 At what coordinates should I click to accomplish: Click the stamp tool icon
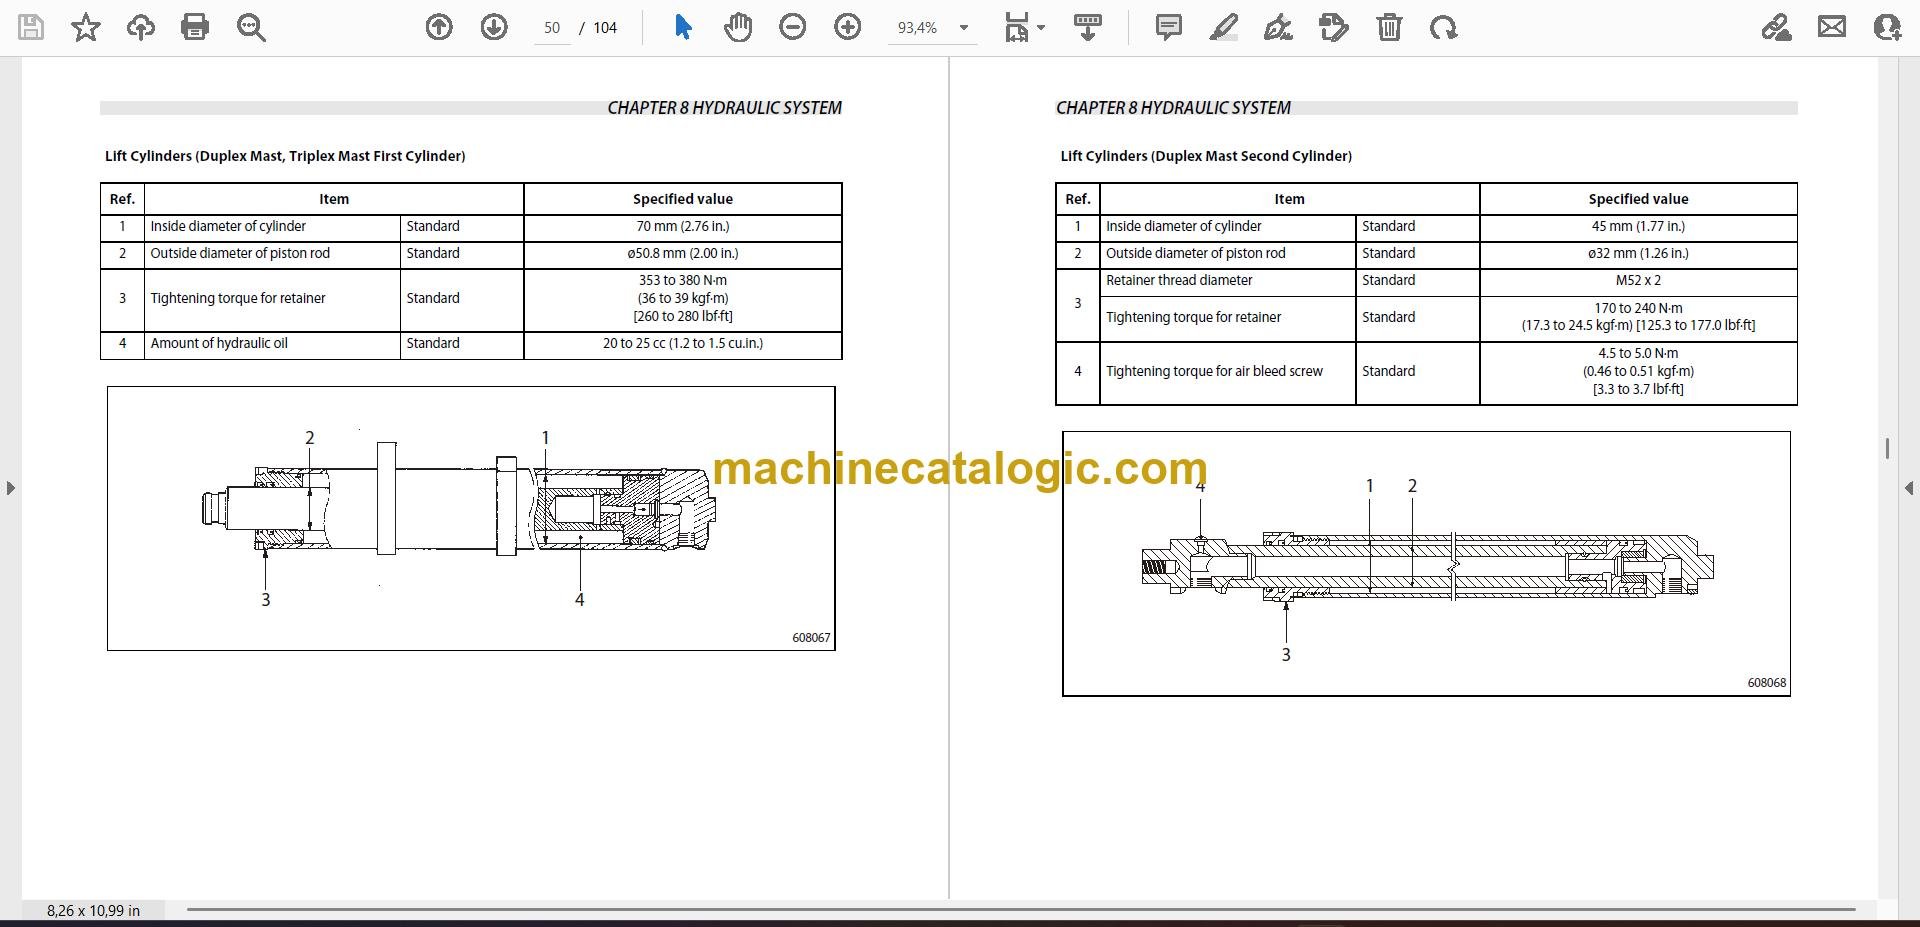click(x=1333, y=27)
